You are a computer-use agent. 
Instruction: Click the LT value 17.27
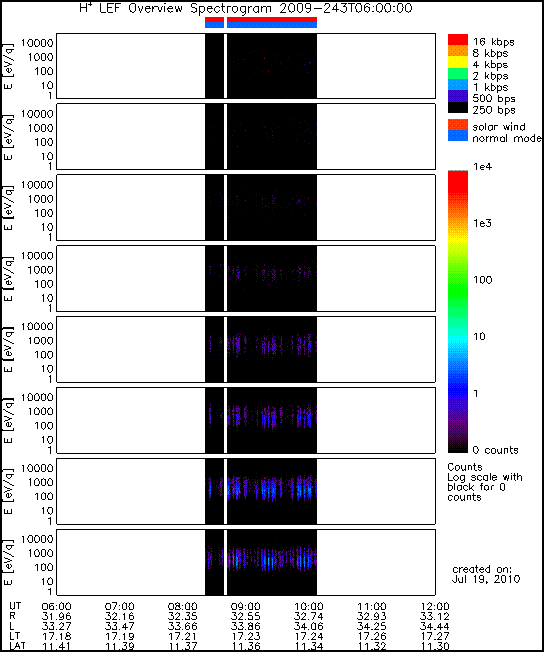pos(434,637)
